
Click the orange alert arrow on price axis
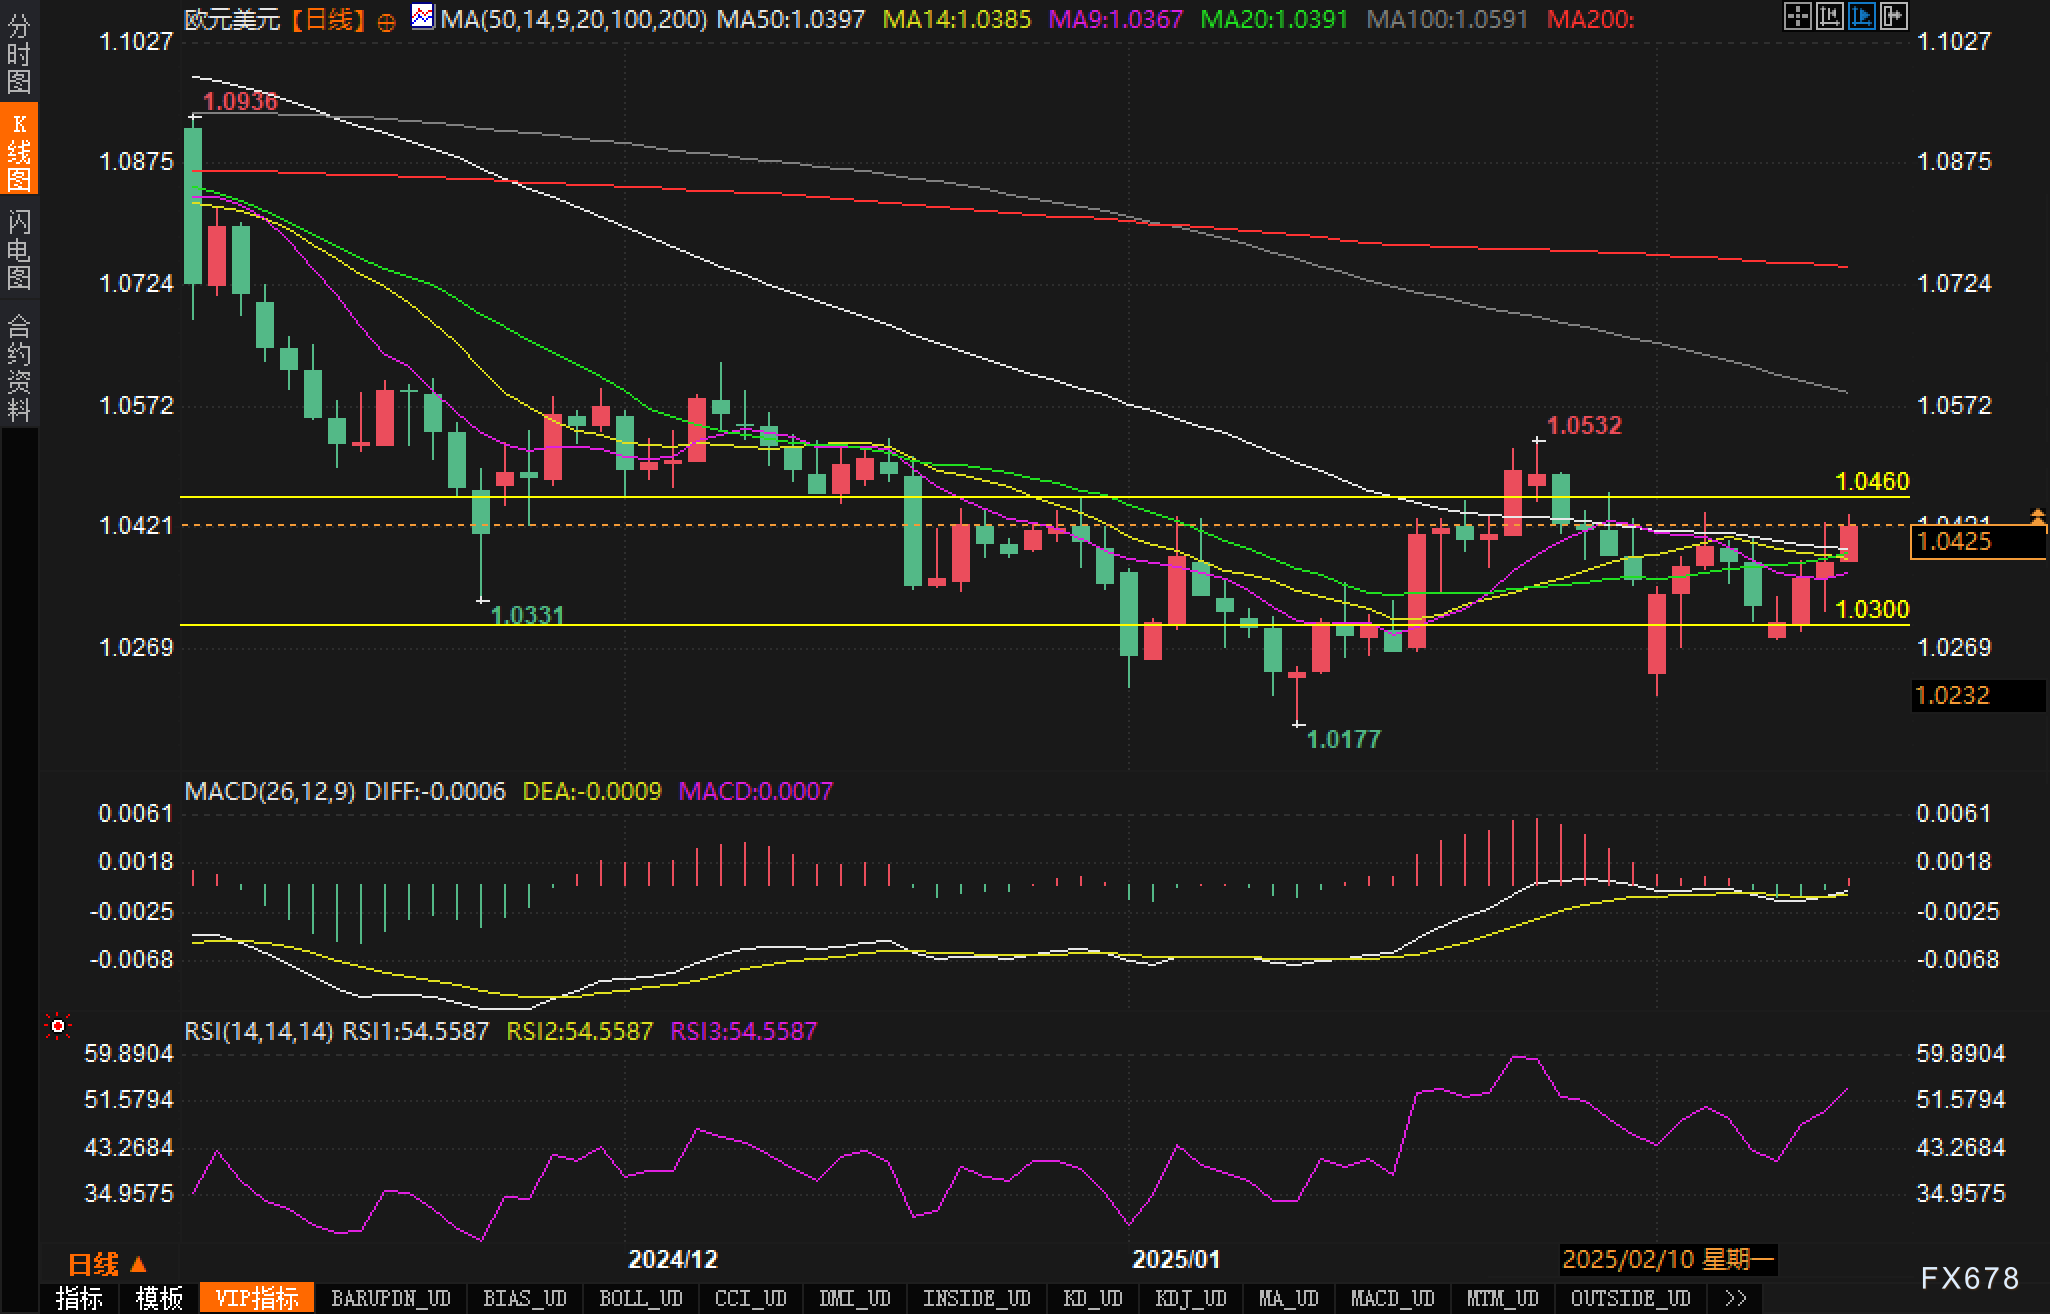tap(2036, 516)
